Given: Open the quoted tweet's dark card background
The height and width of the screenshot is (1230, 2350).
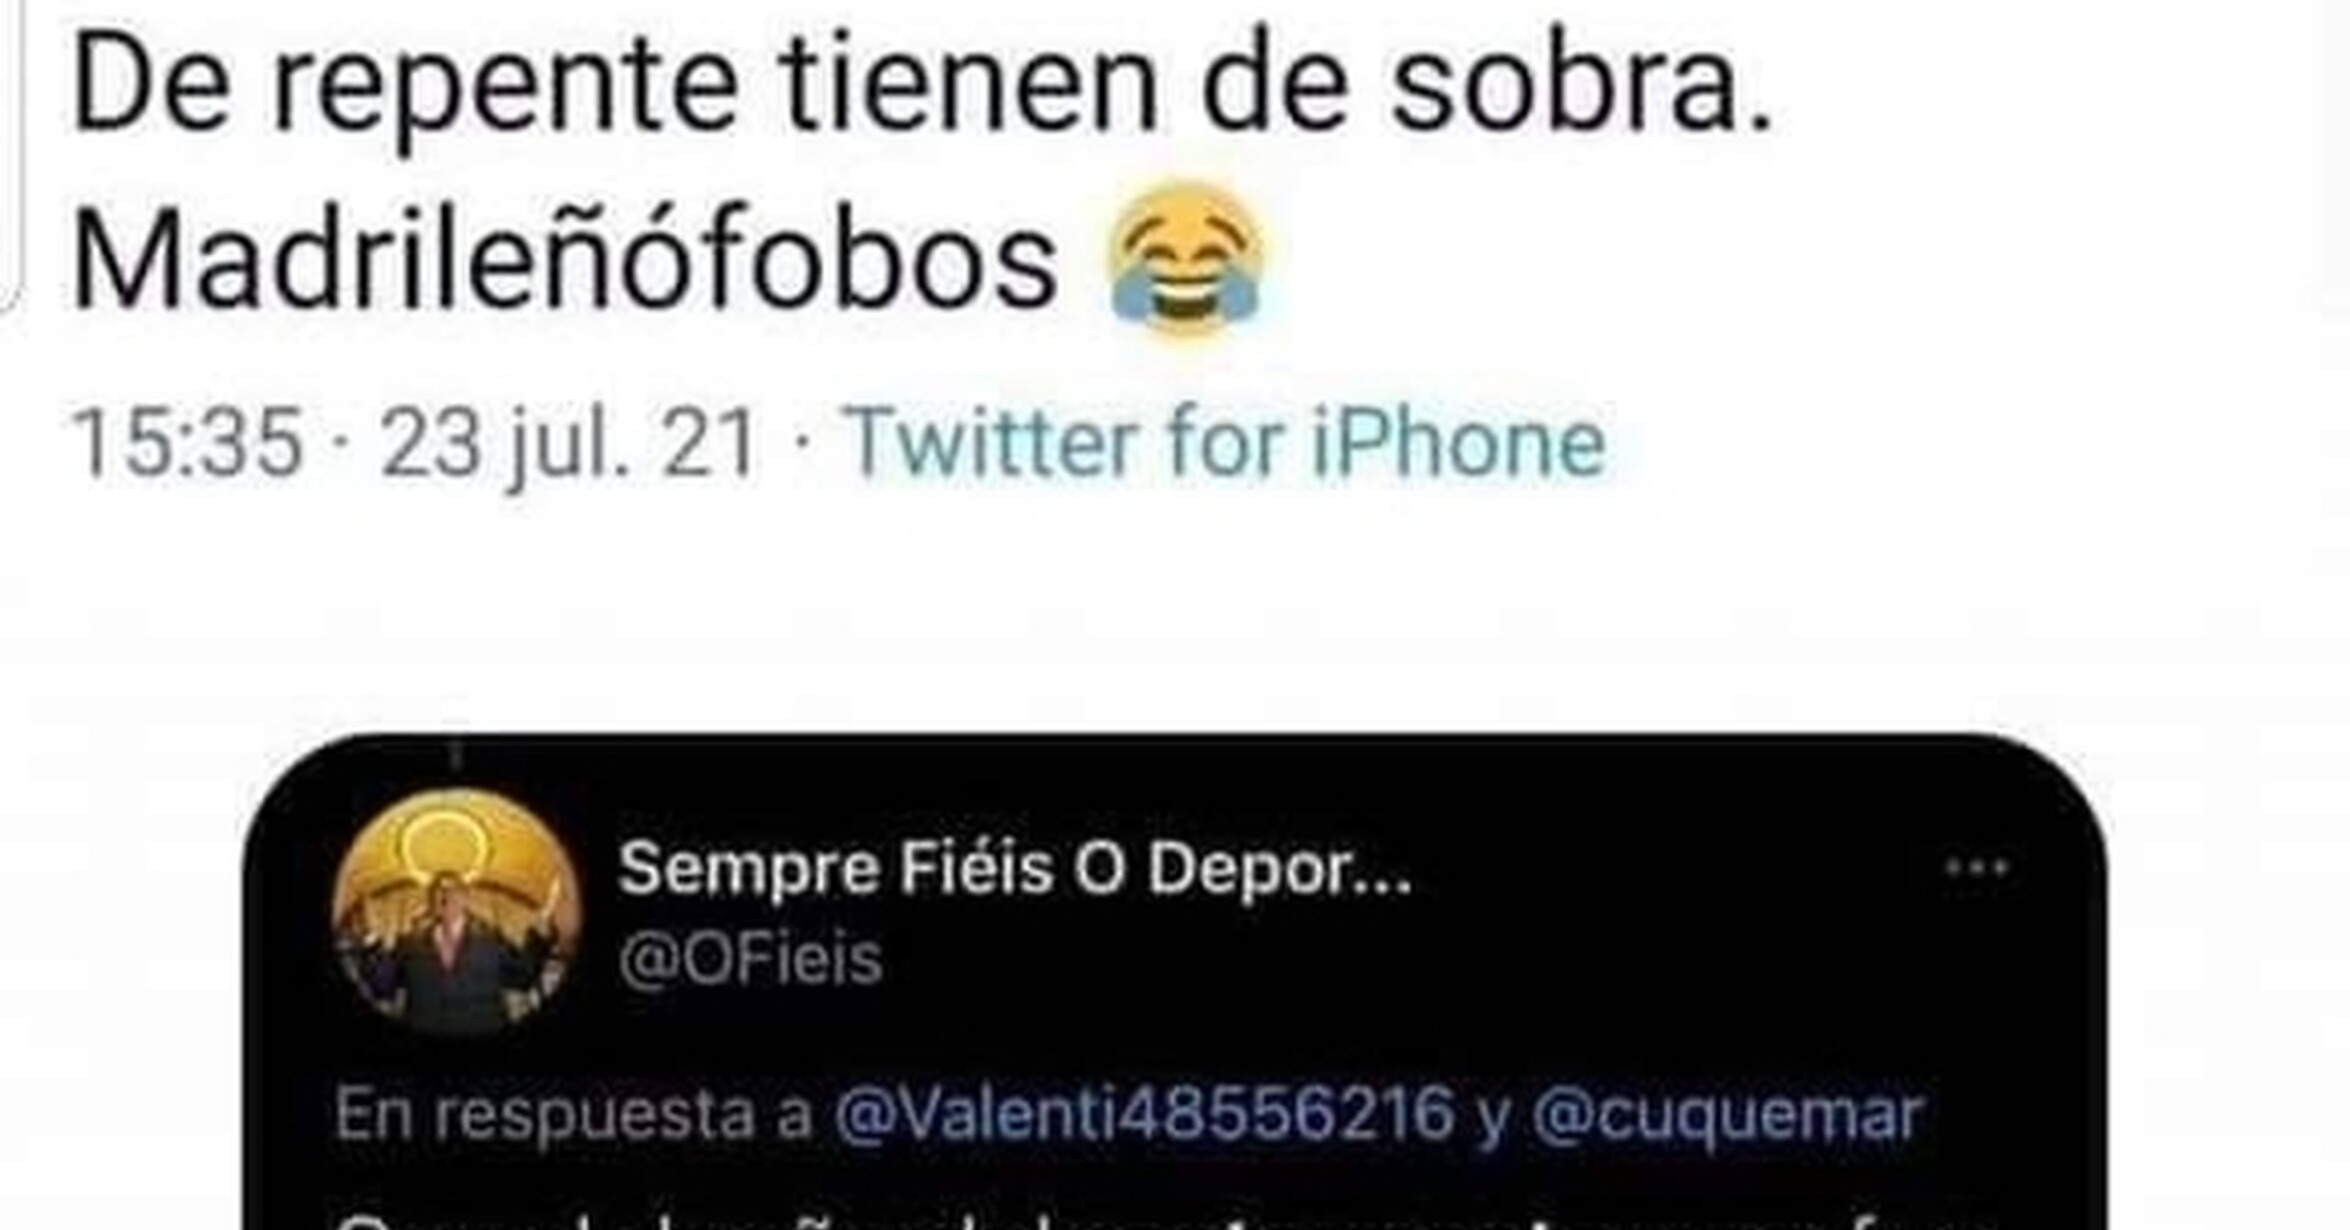Looking at the screenshot, I should pyautogui.click(x=1175, y=982).
